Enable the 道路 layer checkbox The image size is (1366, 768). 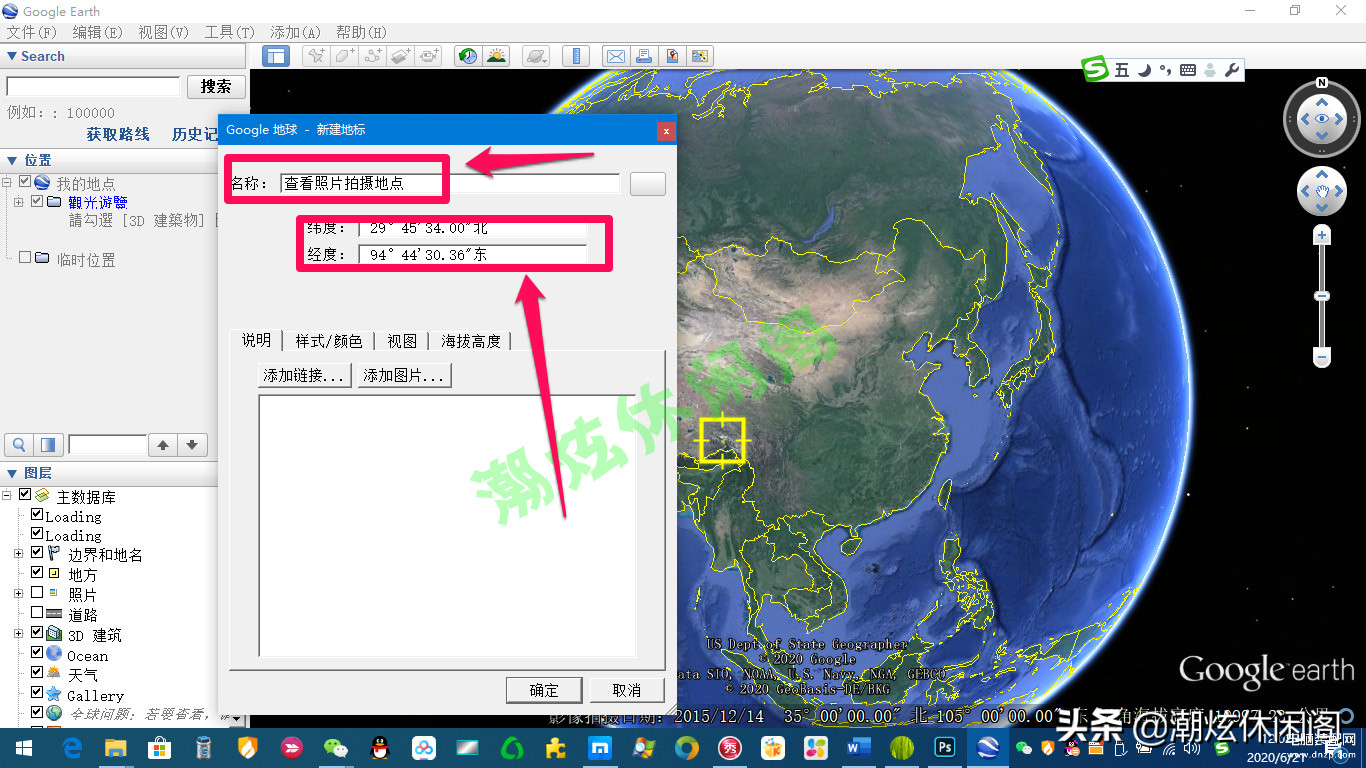coord(37,613)
